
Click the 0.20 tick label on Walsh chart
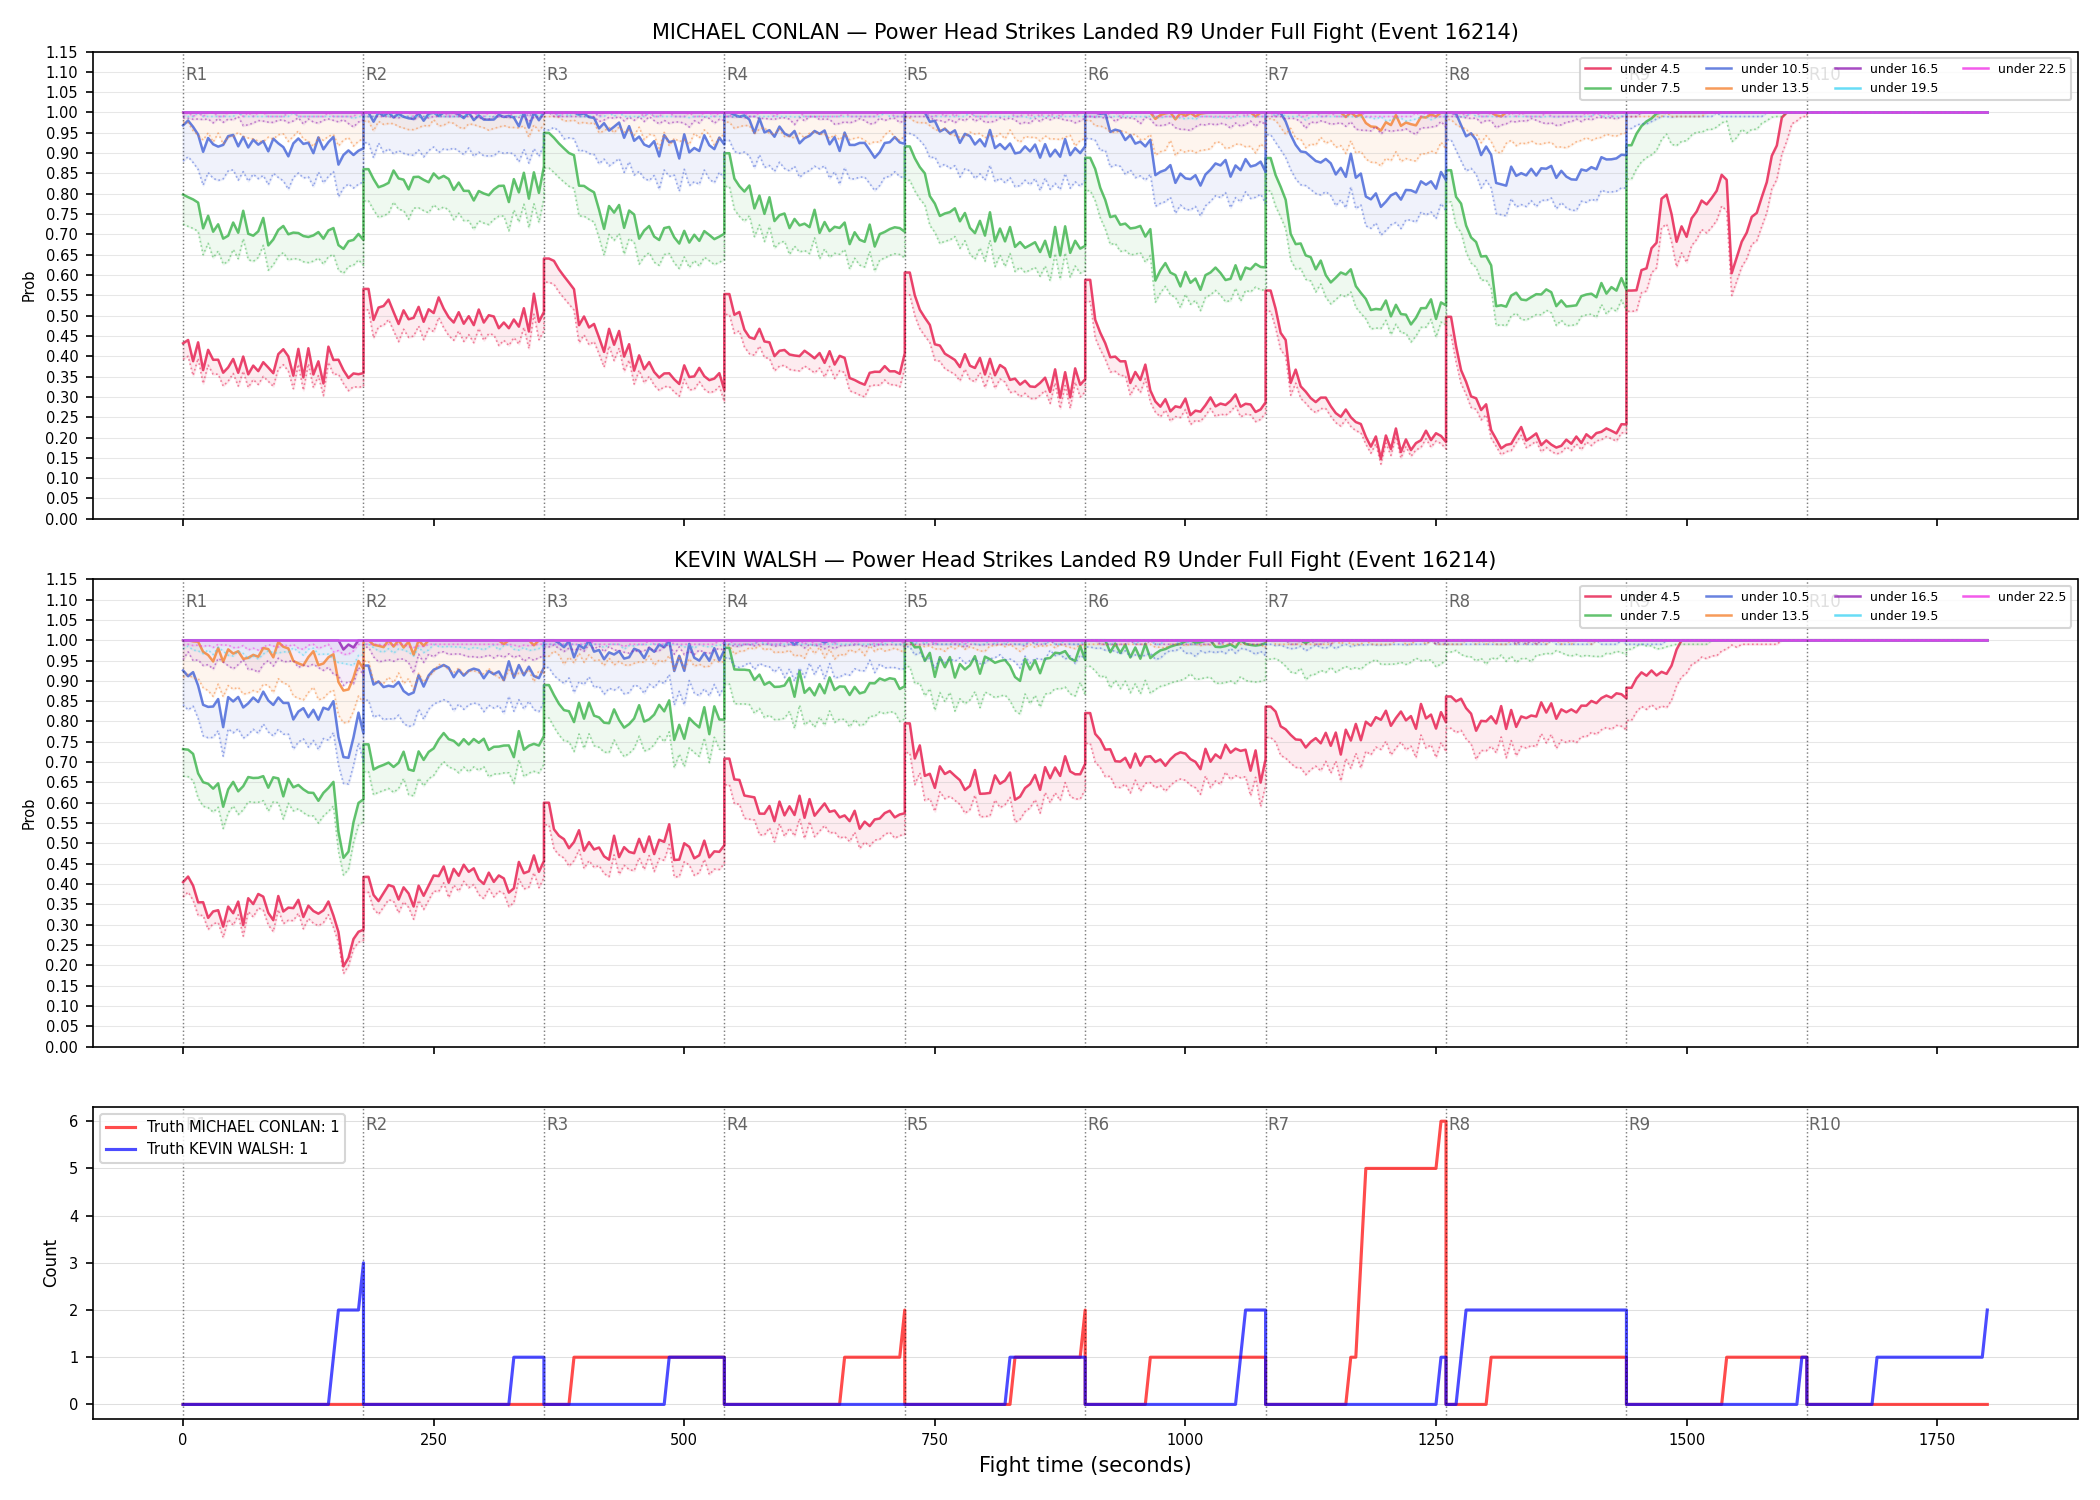tap(62, 966)
